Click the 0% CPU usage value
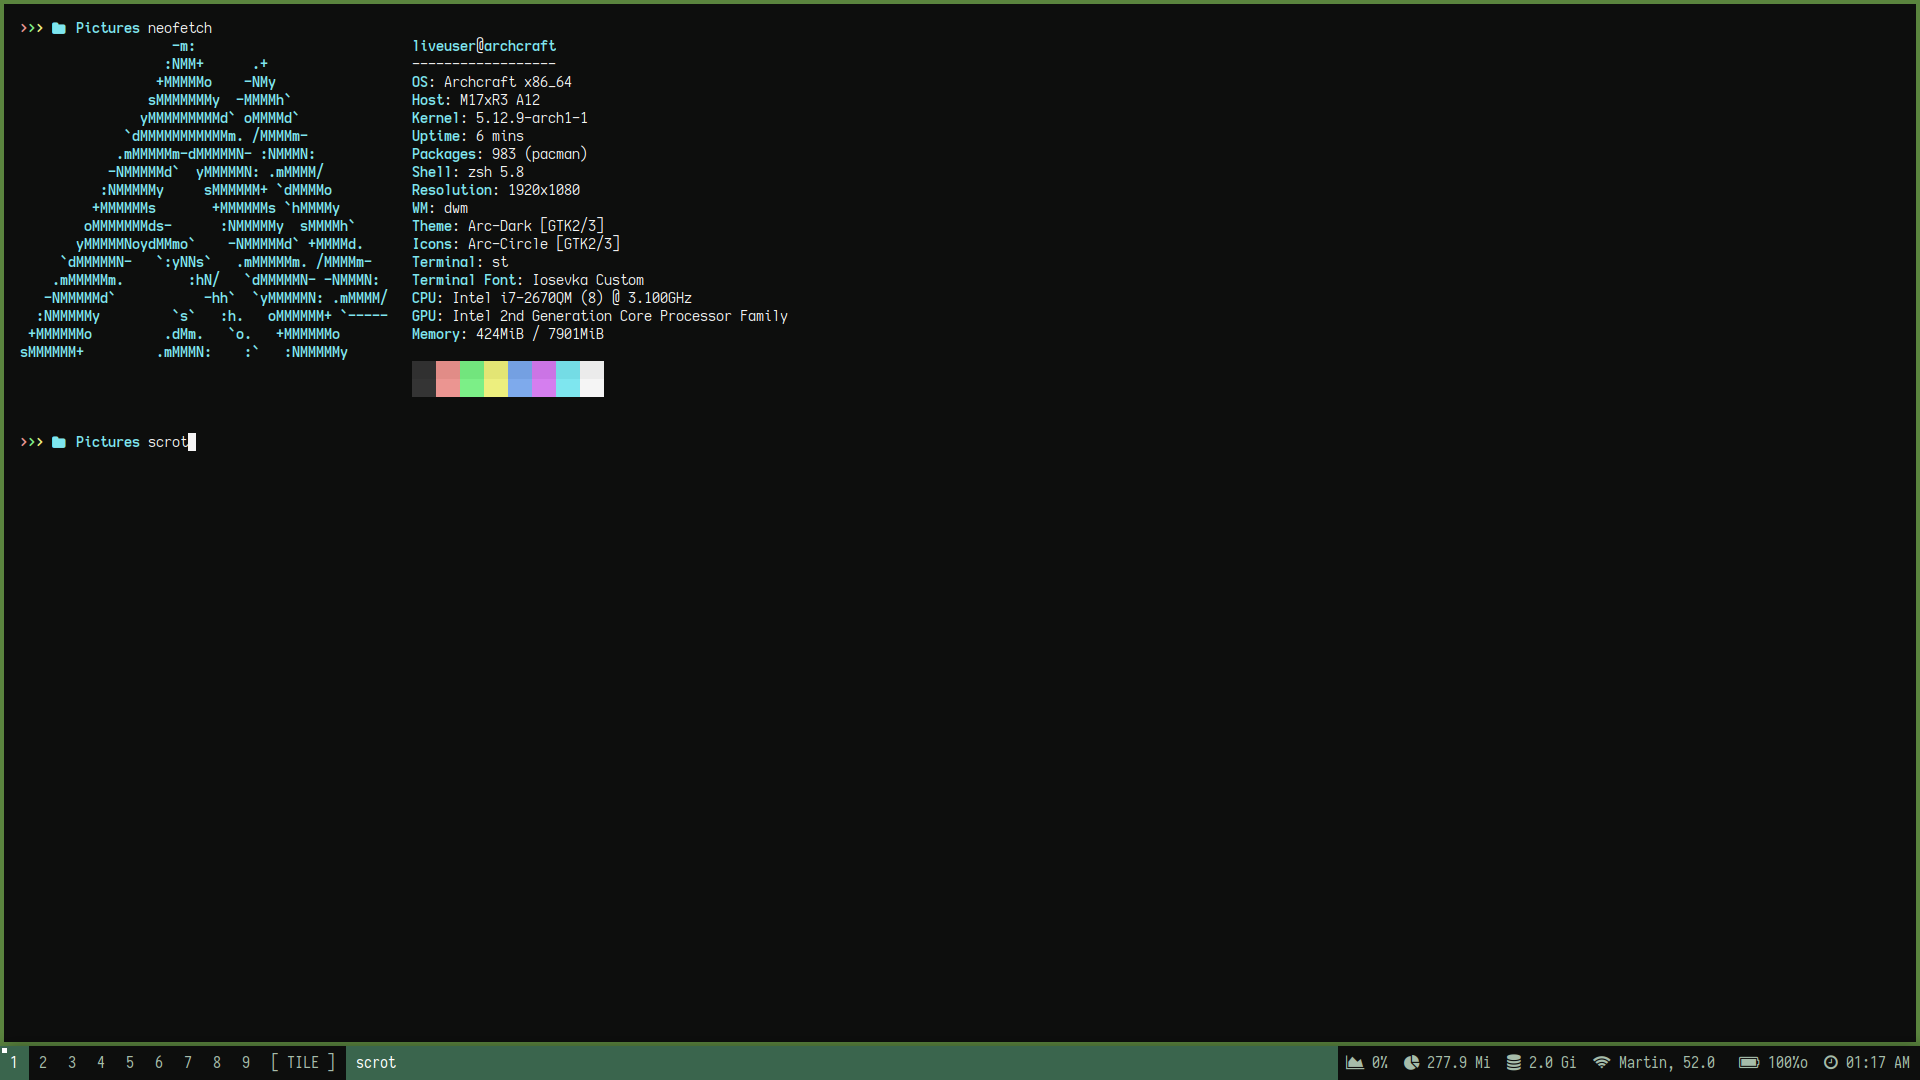 [1380, 1062]
